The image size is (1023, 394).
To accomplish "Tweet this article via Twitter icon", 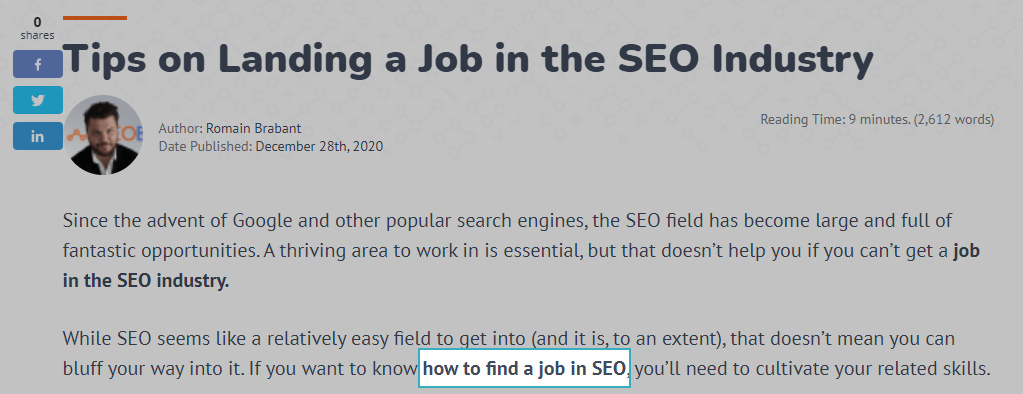I will 38,100.
